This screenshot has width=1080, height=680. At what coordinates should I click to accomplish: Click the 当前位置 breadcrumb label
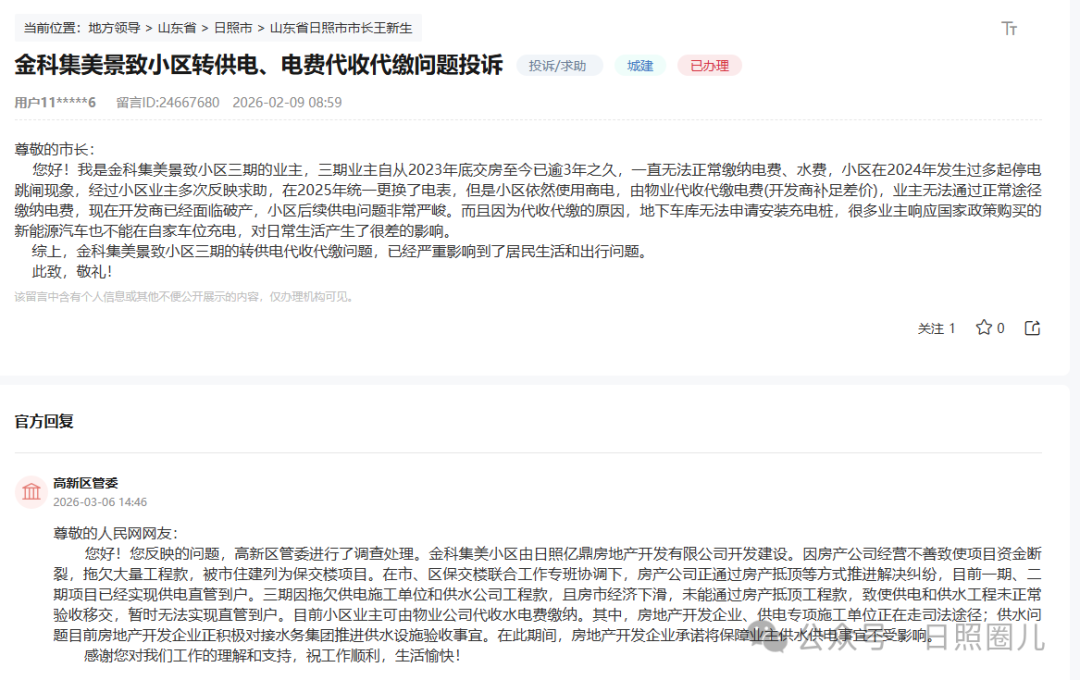[53, 28]
